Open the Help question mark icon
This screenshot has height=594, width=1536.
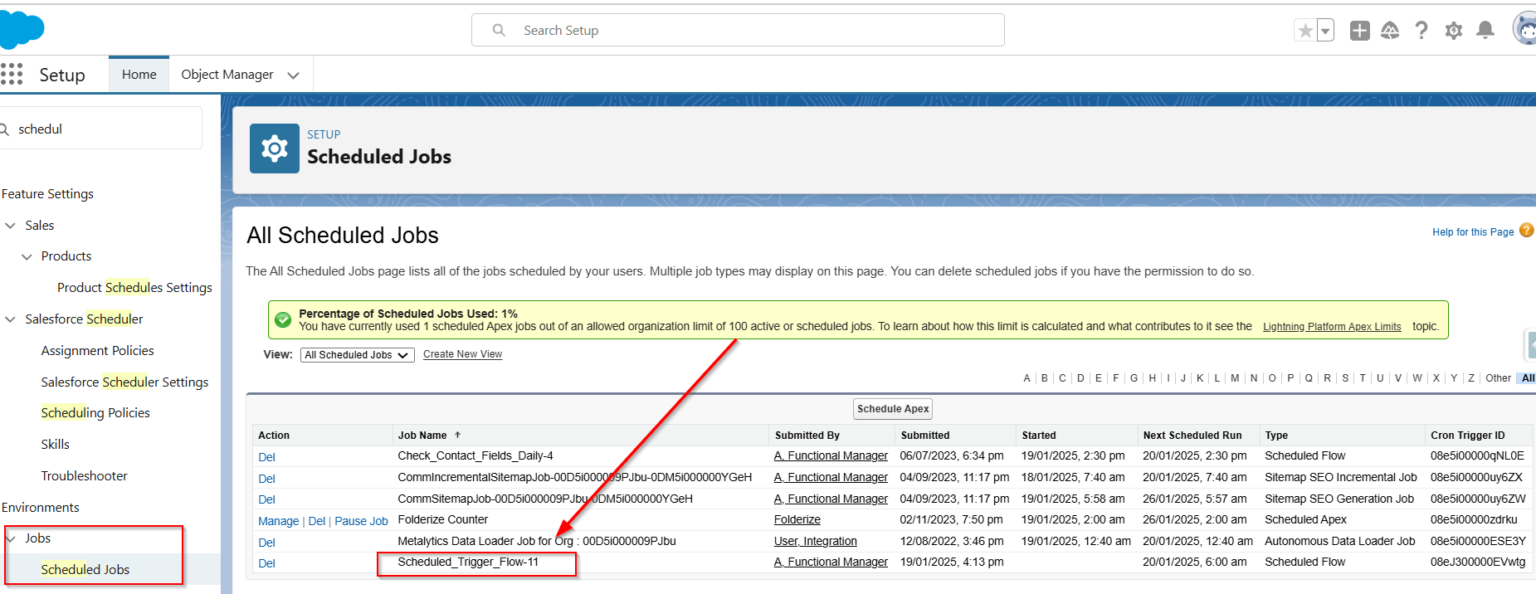(x=1421, y=31)
